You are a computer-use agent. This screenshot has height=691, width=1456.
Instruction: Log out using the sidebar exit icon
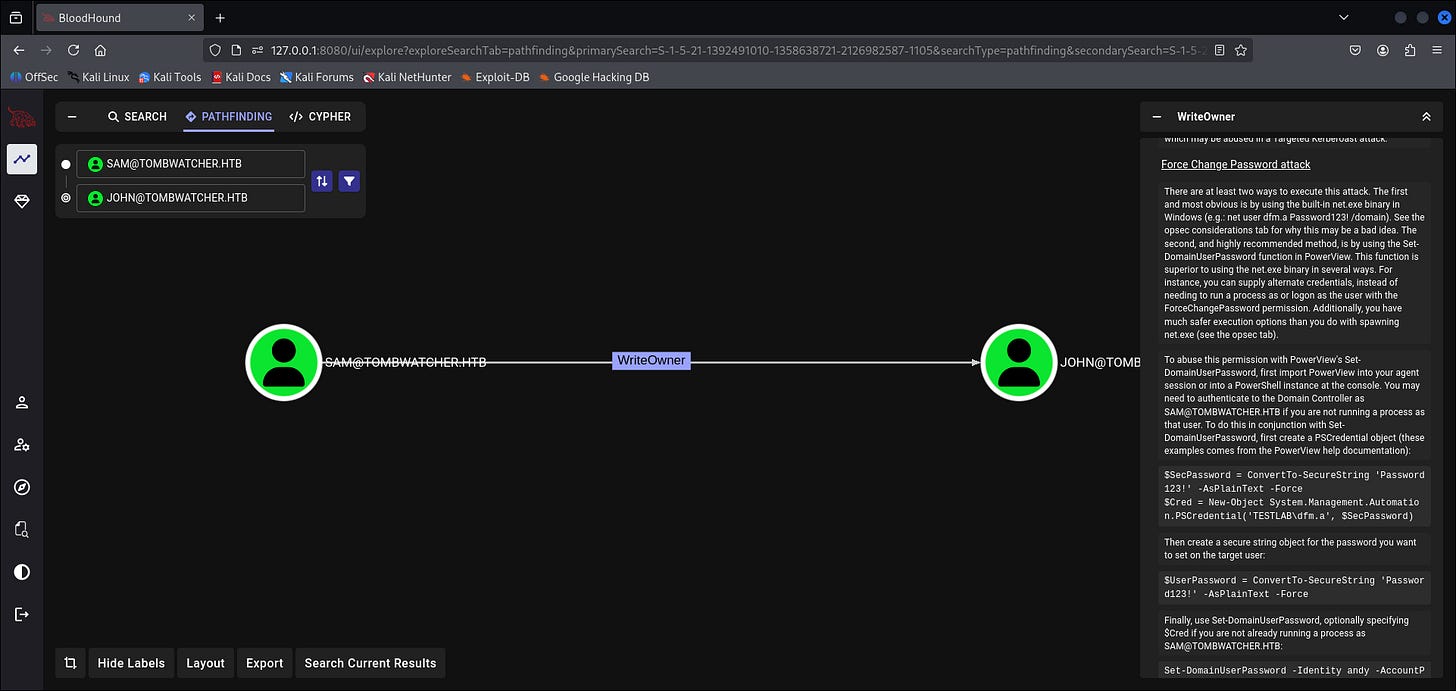22,614
